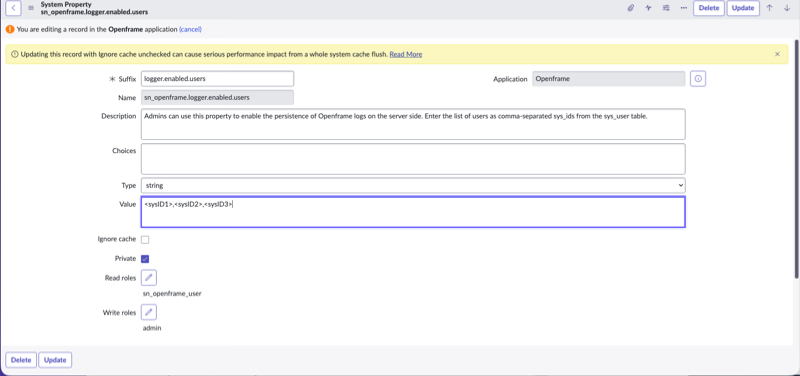This screenshot has width=800, height=376.
Task: Click the paperclip attachments icon
Action: point(631,8)
